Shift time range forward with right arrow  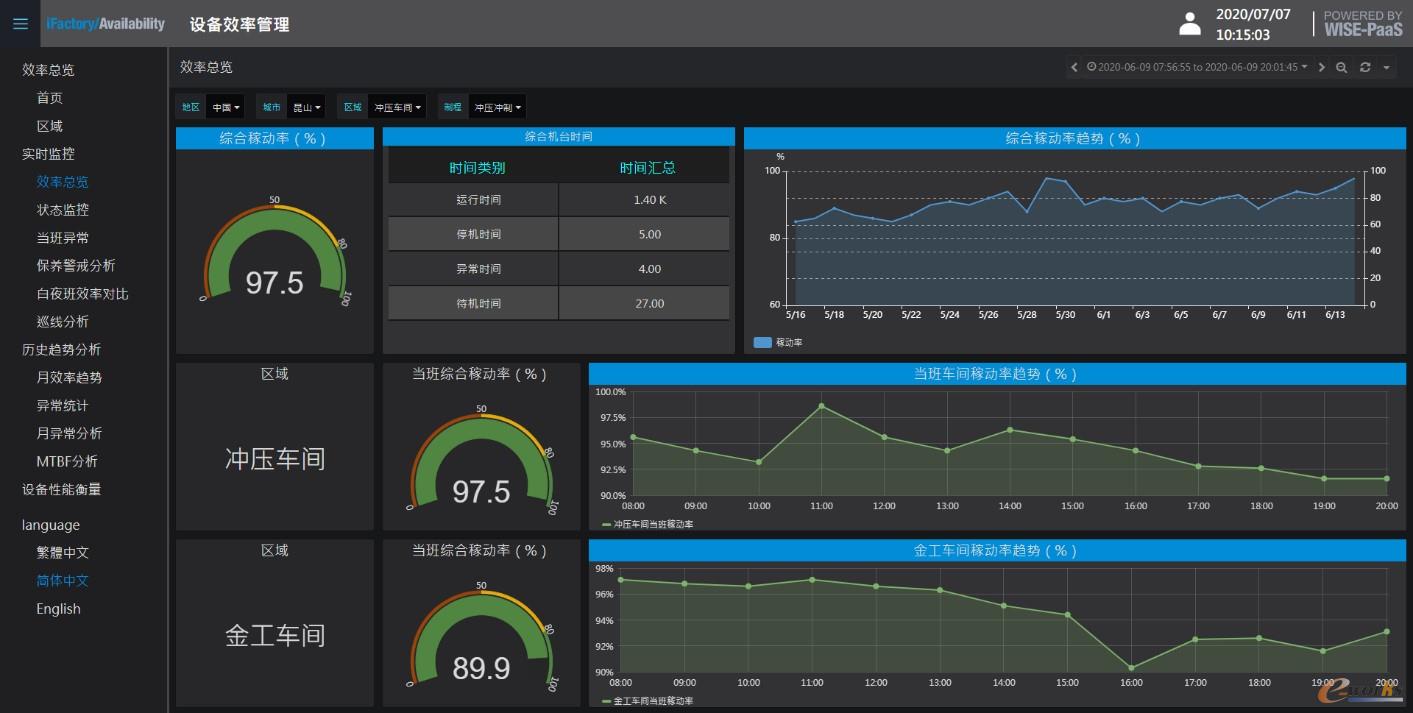coord(1321,68)
